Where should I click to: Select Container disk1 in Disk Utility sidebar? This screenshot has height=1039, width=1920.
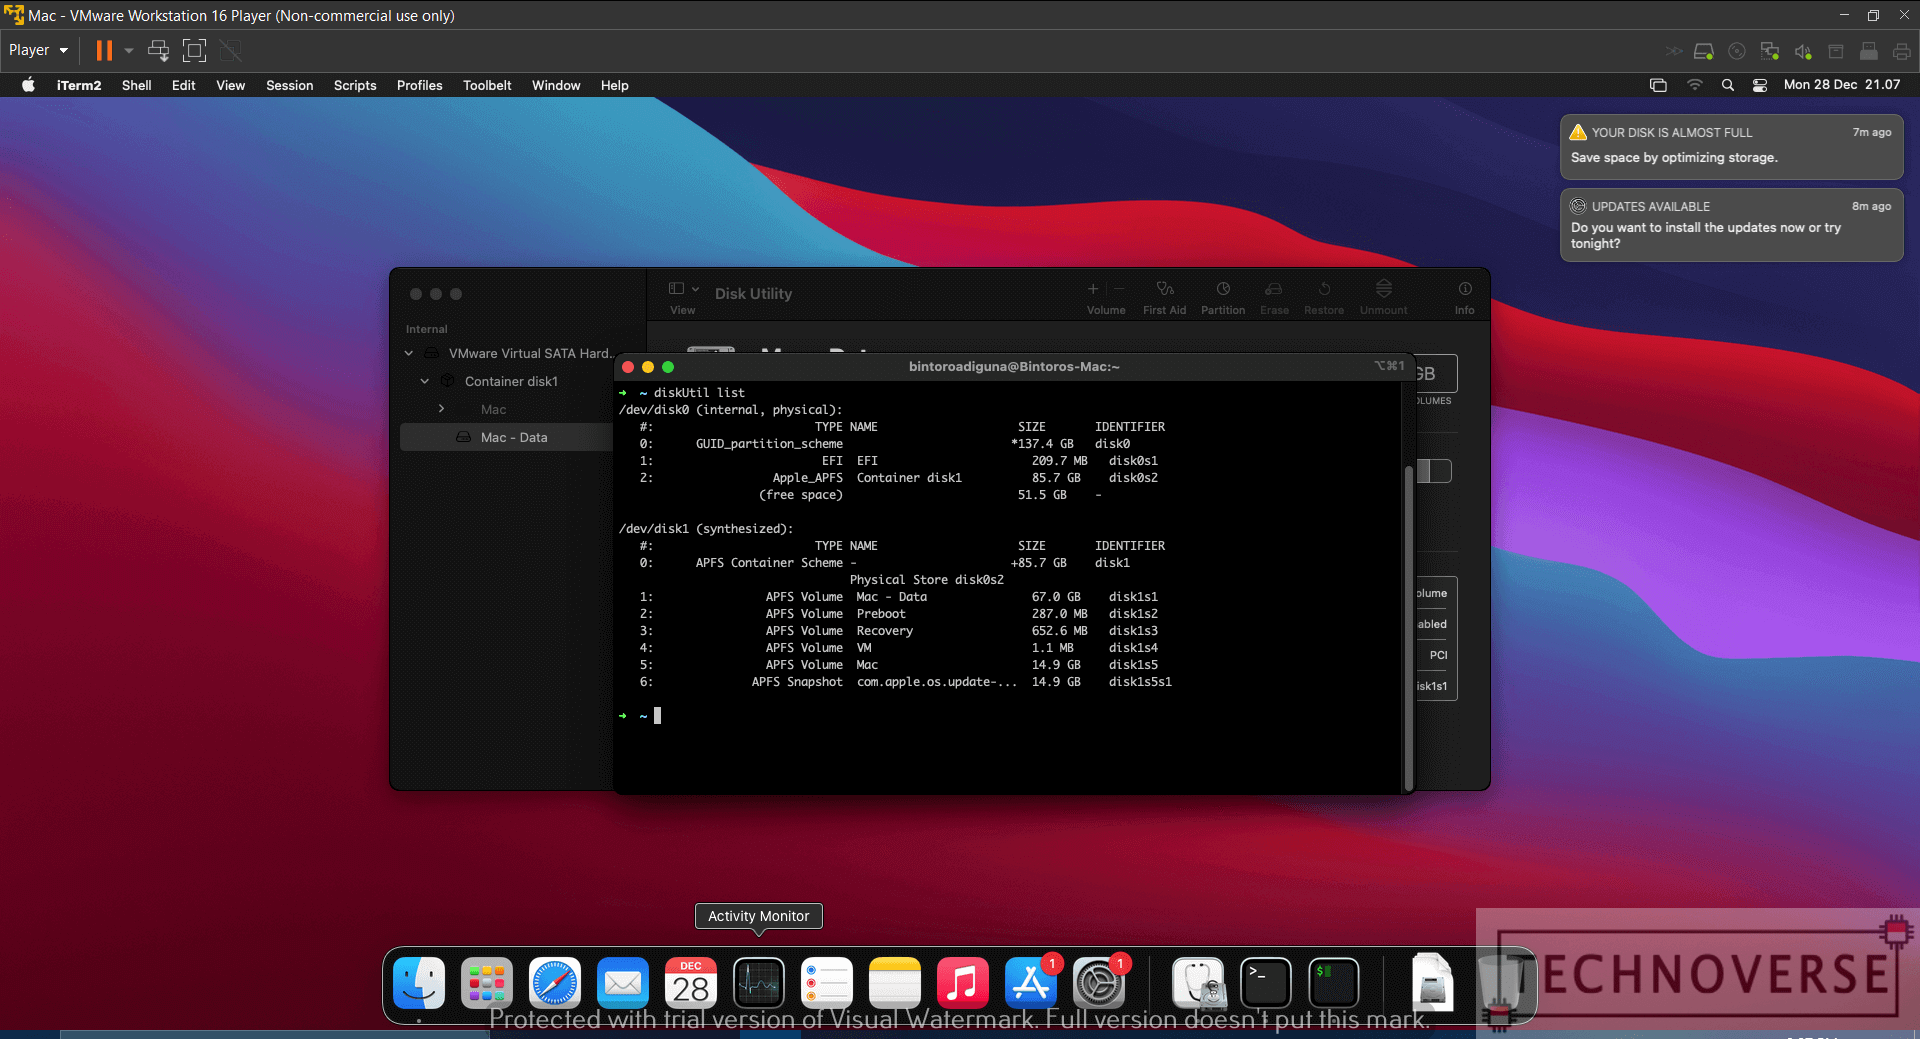[511, 381]
